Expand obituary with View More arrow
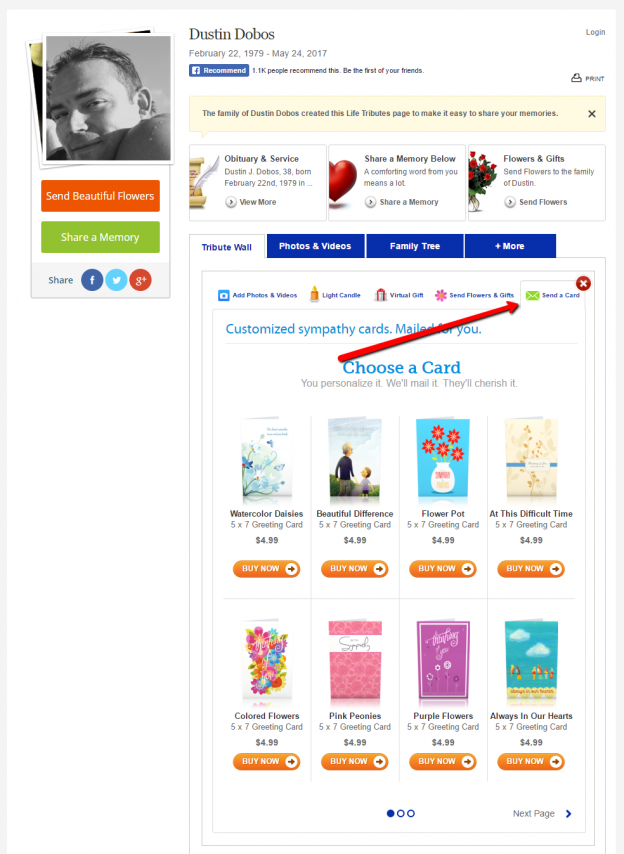The height and width of the screenshot is (854, 624). [231, 202]
